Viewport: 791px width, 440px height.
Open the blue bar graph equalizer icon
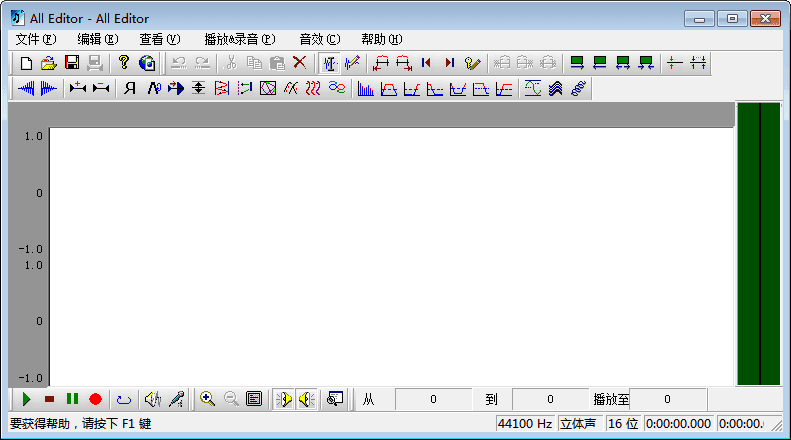tap(365, 89)
